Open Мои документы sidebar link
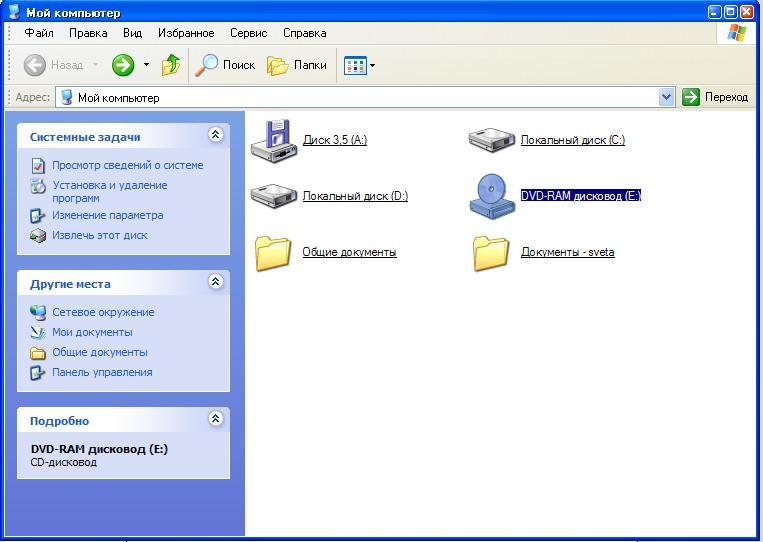763x542 pixels. (x=92, y=332)
